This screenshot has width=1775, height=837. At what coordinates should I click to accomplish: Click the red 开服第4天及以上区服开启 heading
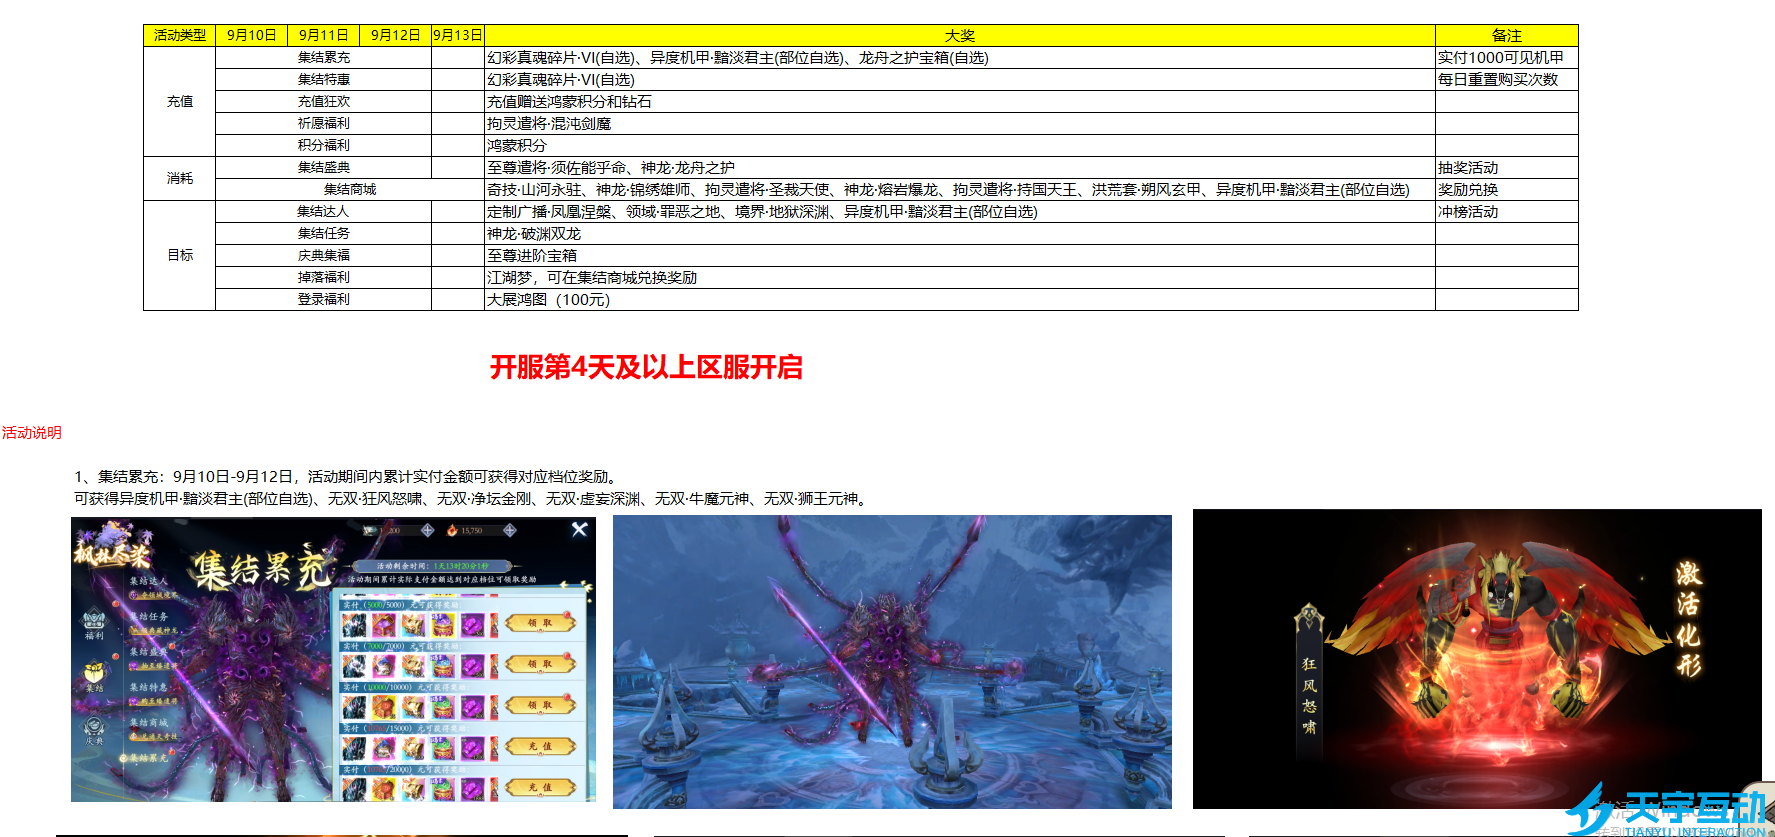646,367
